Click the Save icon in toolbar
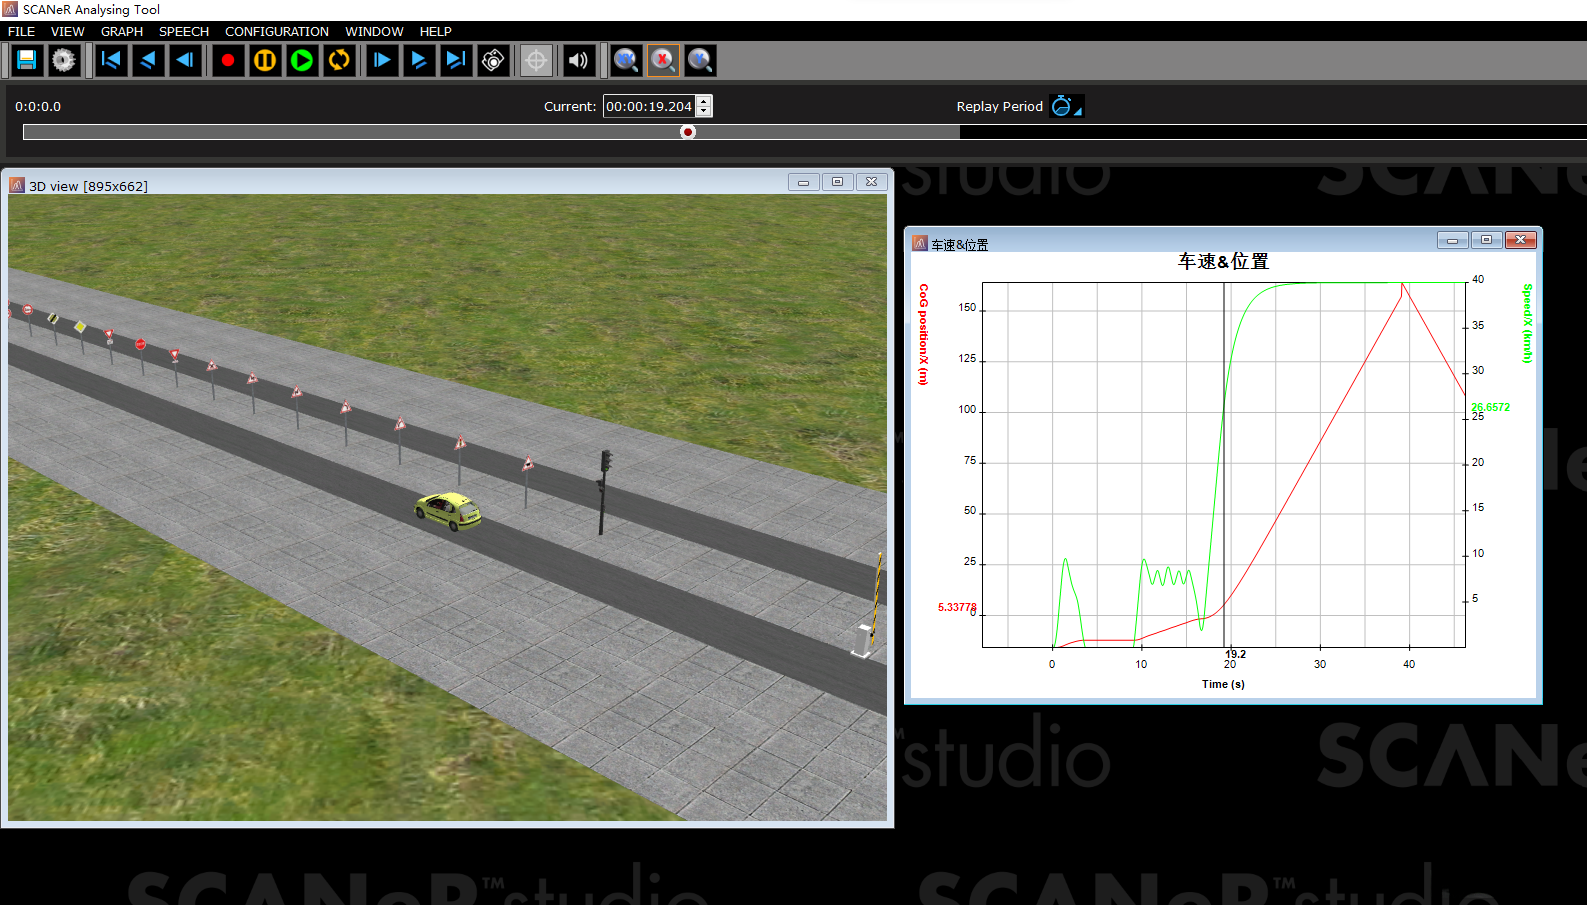This screenshot has width=1587, height=905. coord(27,60)
